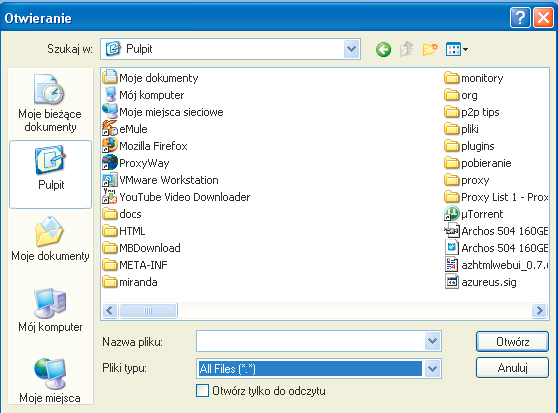Go up one folder level icon
The height and width of the screenshot is (413, 558).
406,49
